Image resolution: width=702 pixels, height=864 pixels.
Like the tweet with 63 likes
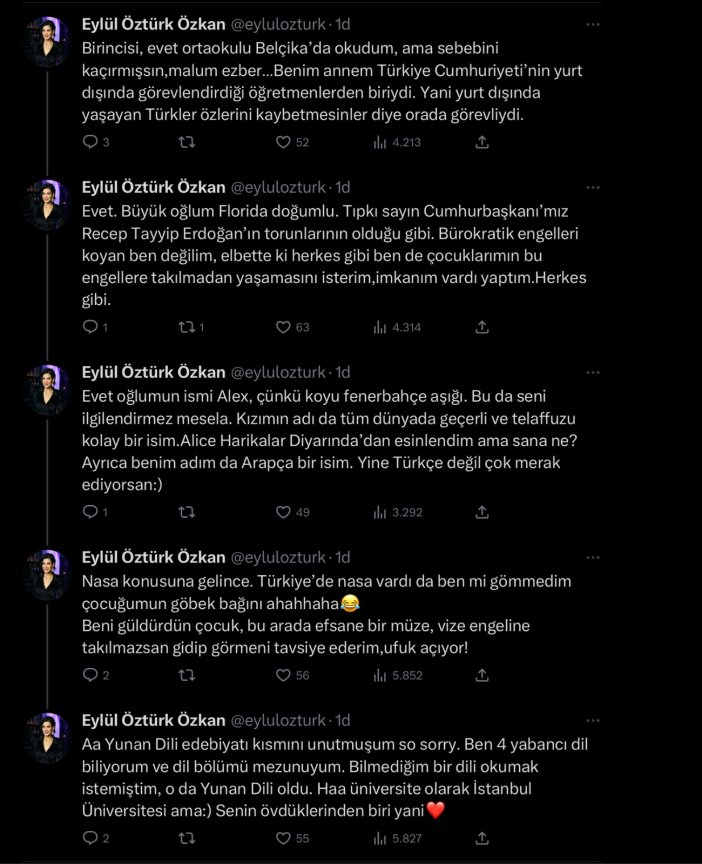pyautogui.click(x=282, y=327)
